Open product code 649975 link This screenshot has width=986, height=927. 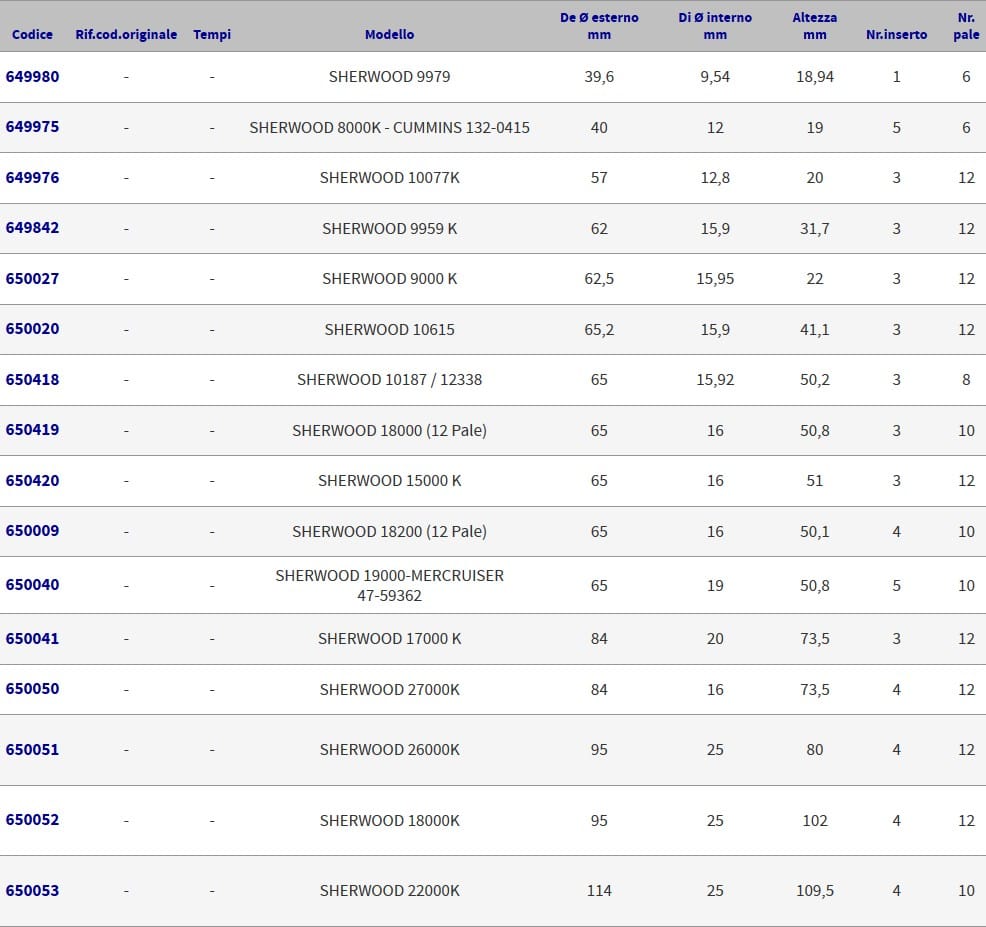point(32,127)
